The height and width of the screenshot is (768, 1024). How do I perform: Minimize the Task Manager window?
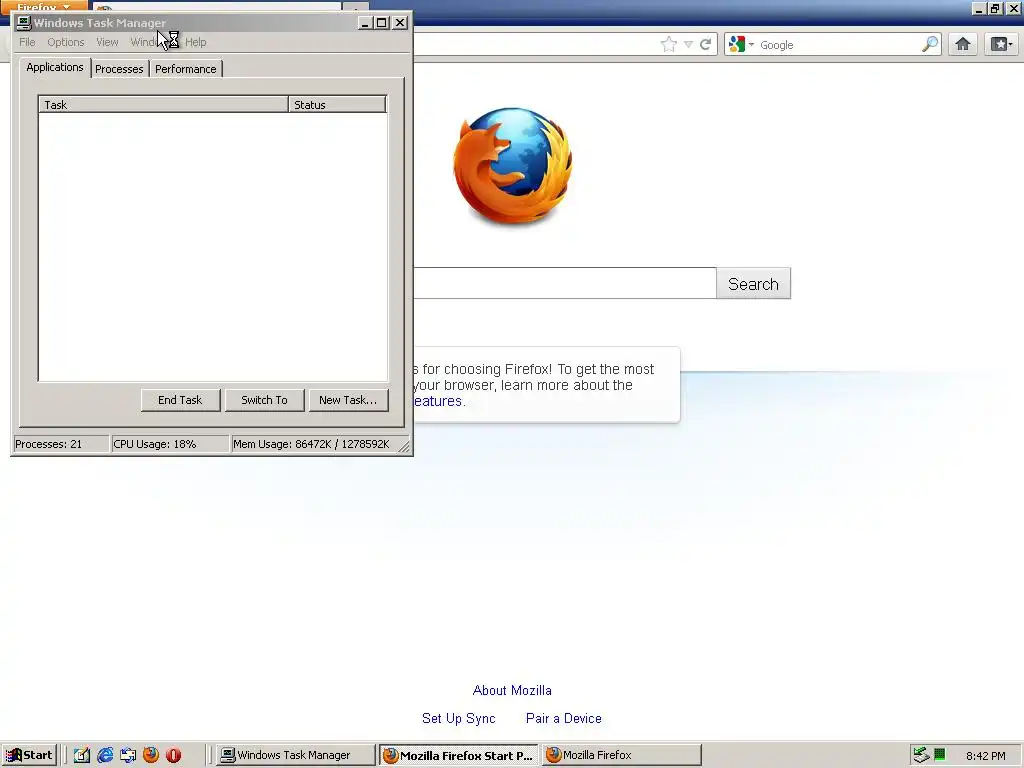pyautogui.click(x=365, y=23)
